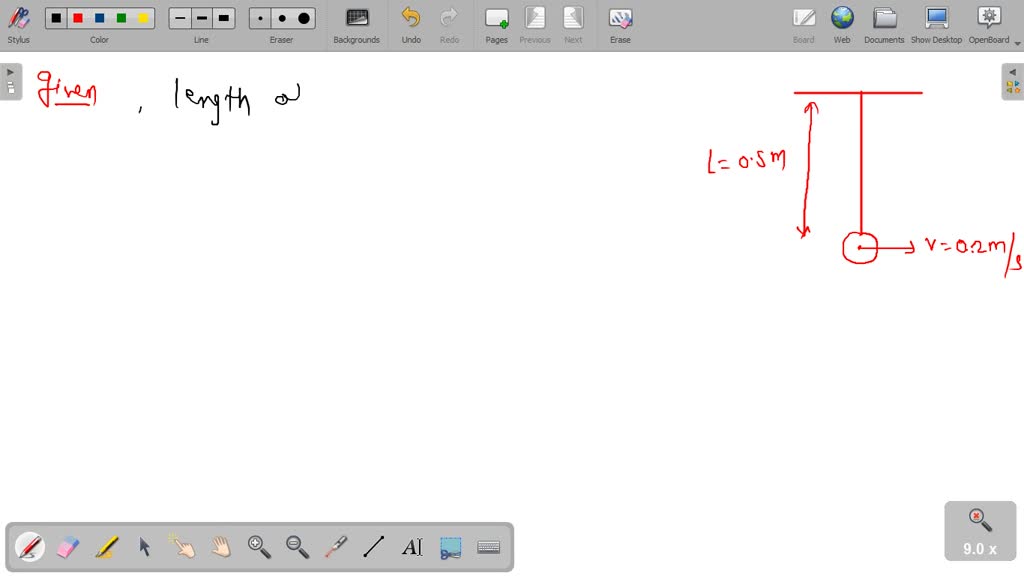Pick the Highlighter tool
Image resolution: width=1024 pixels, height=576 pixels.
tap(105, 546)
